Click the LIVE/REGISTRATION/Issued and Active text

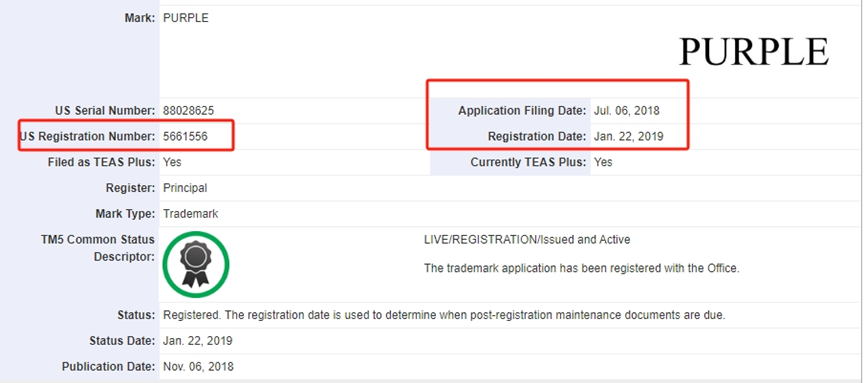527,240
